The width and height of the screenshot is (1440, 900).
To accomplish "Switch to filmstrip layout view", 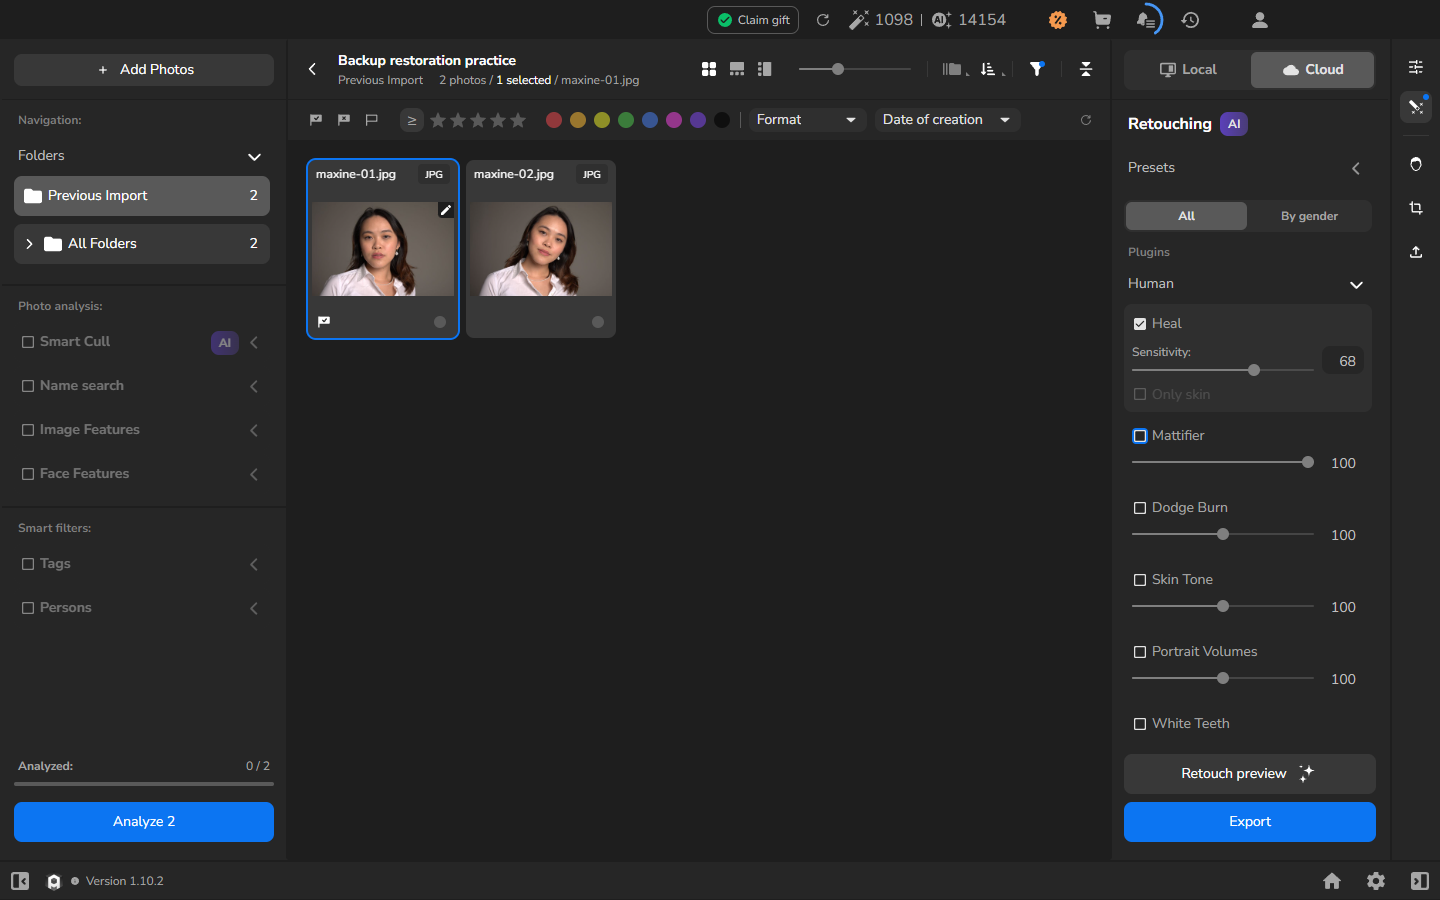I will 737,69.
